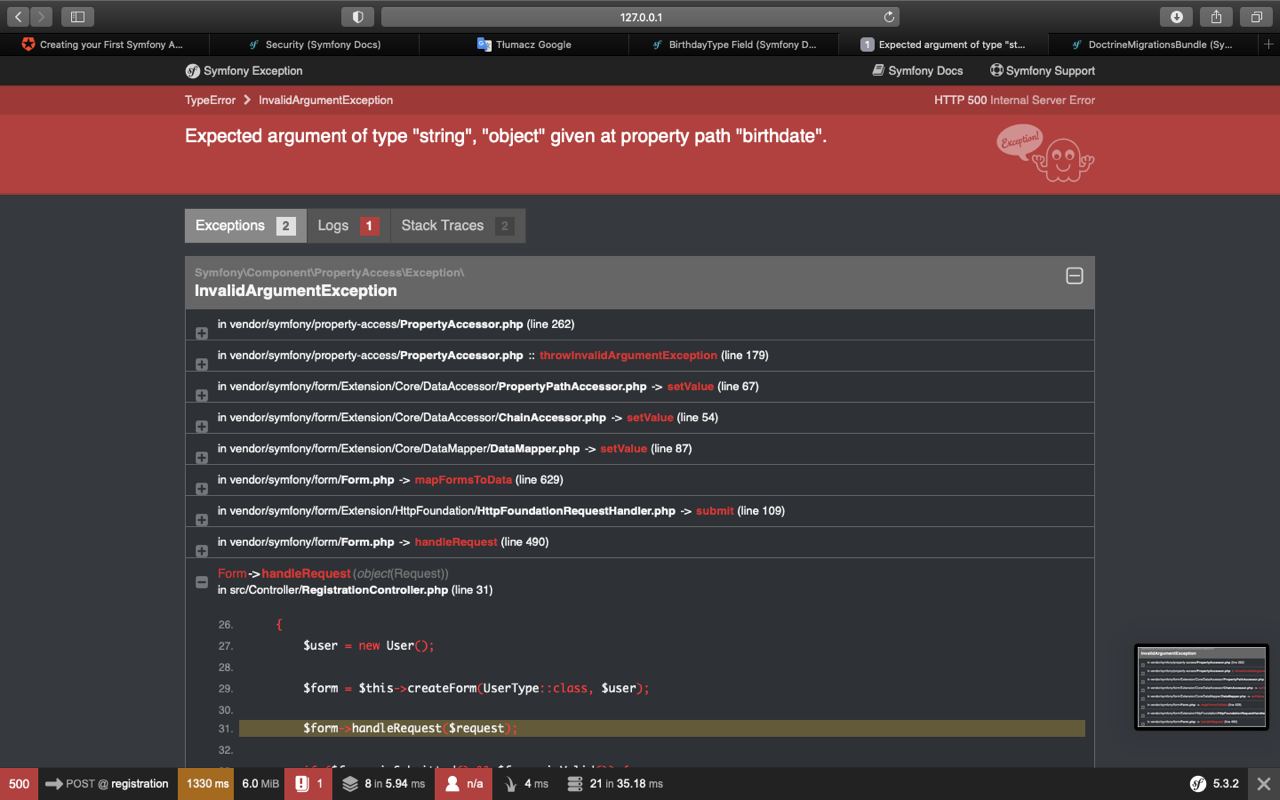Click the exception ghost illustration
The image size is (1280, 800).
click(1046, 154)
